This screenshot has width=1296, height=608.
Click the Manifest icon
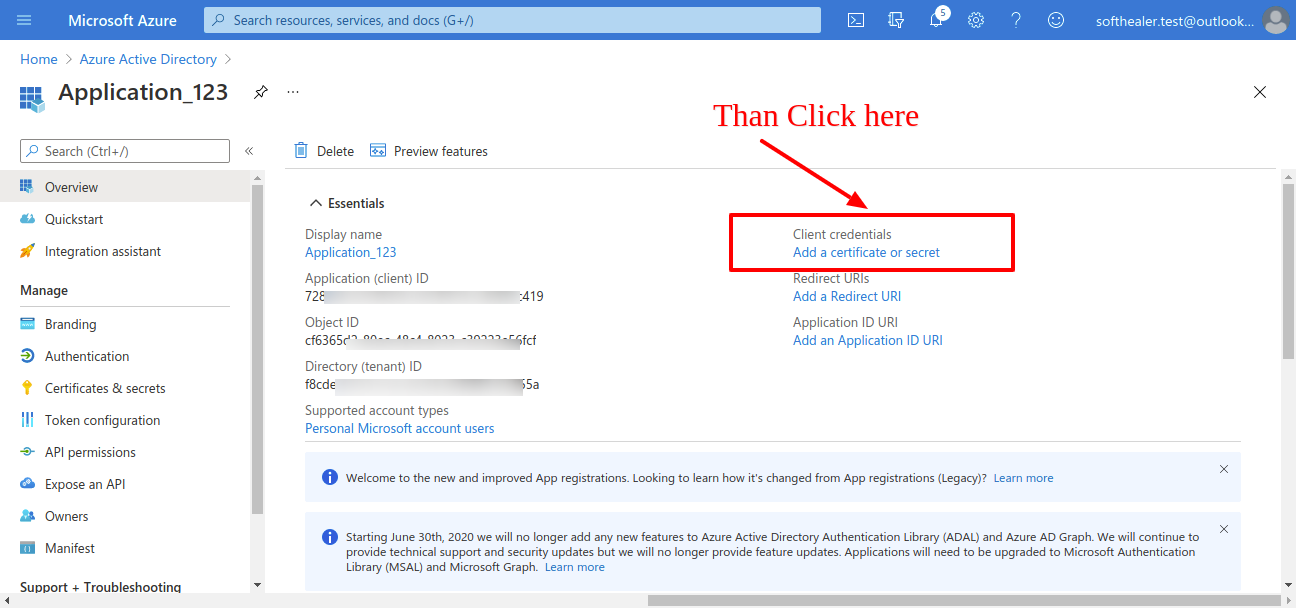coord(27,548)
